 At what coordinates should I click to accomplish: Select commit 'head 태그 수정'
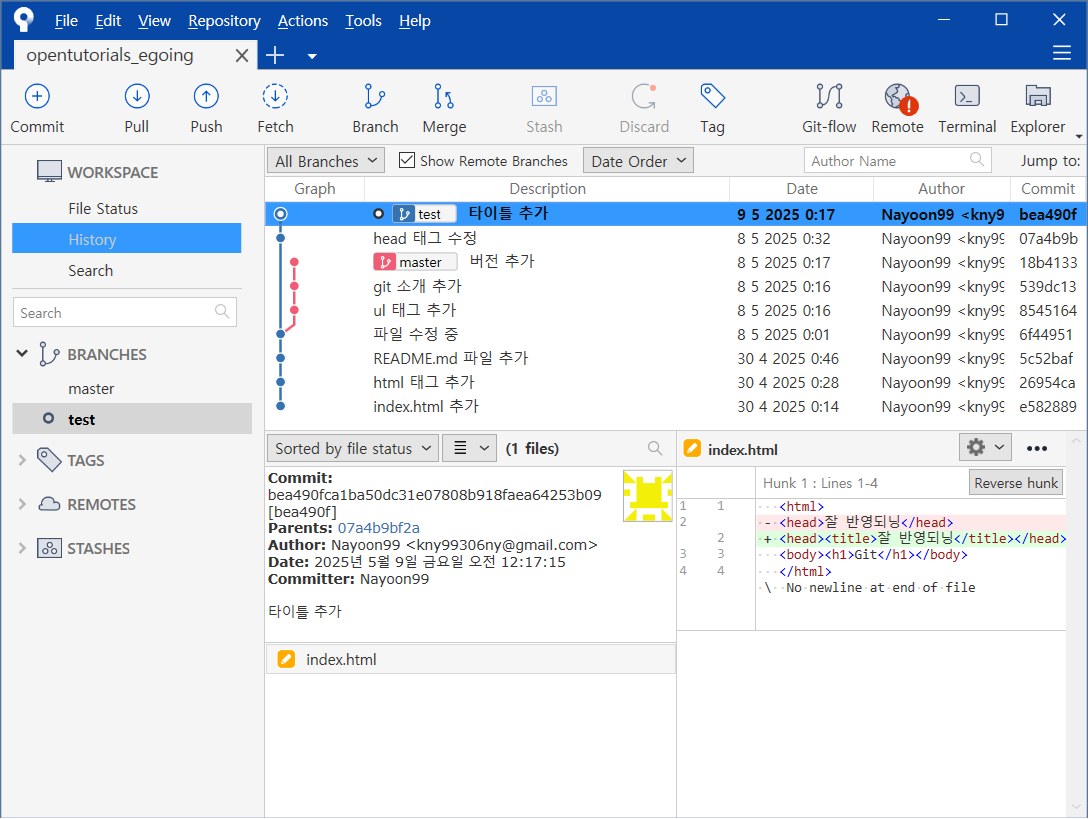pyautogui.click(x=676, y=238)
